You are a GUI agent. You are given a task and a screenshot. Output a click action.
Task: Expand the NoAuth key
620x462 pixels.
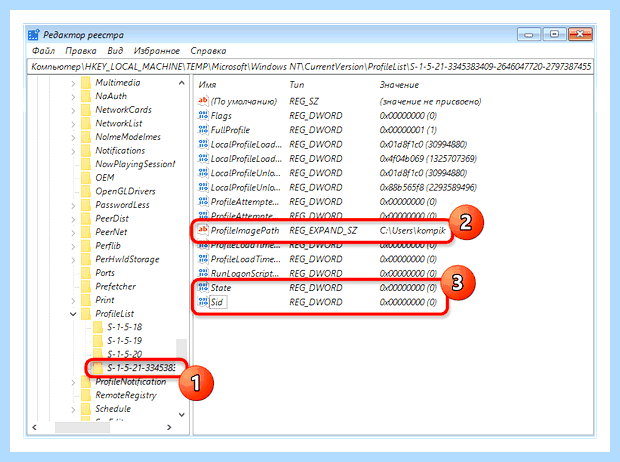point(73,97)
